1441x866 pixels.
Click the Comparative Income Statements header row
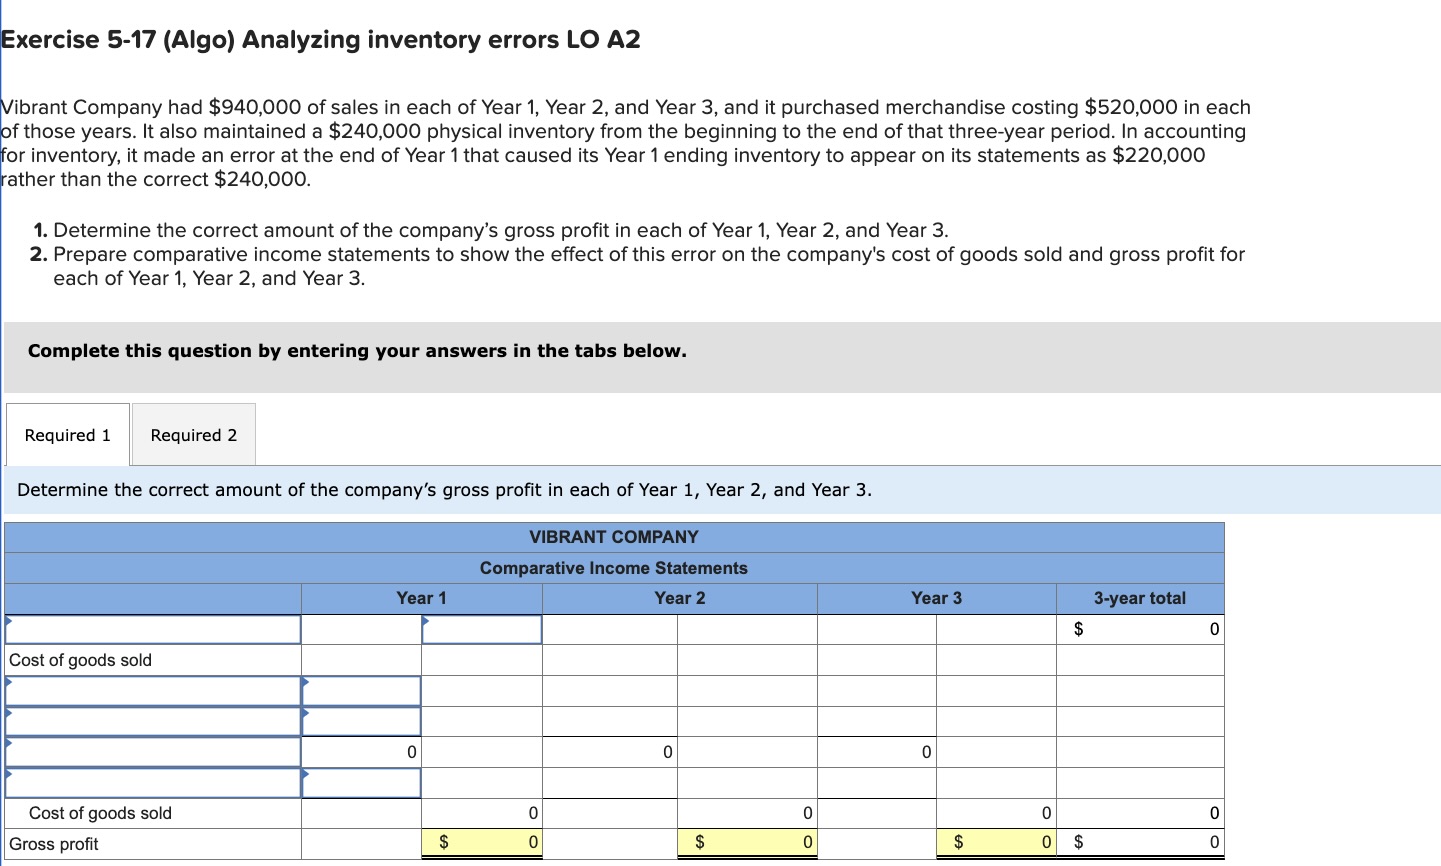coord(614,568)
